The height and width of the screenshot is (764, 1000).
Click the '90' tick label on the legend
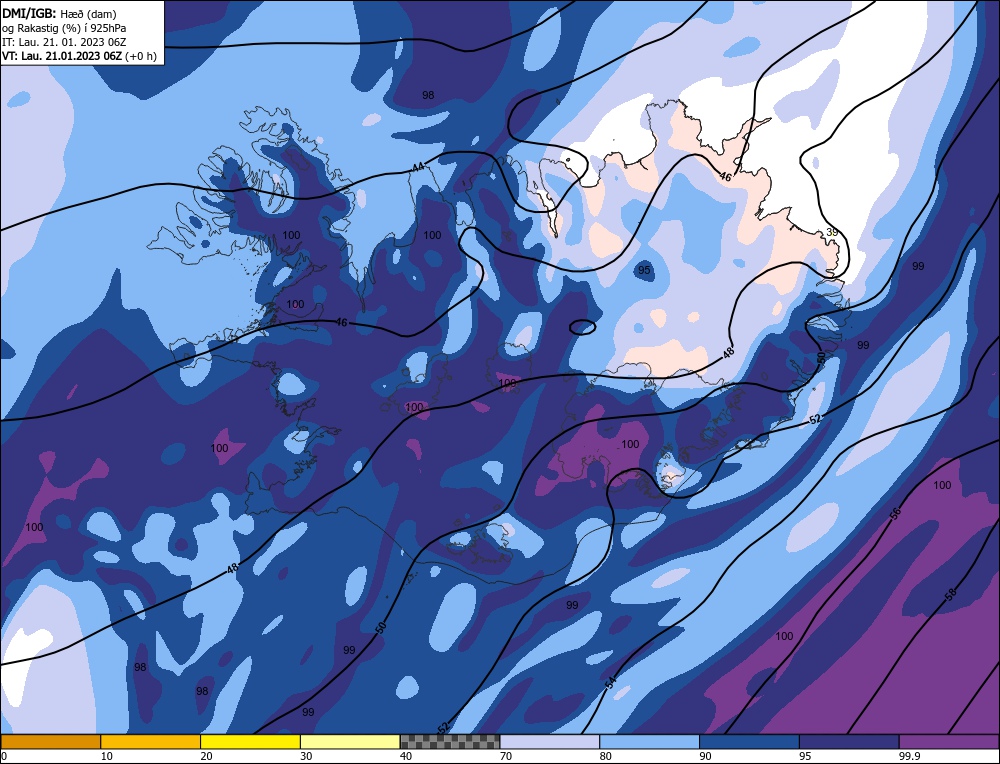click(705, 756)
